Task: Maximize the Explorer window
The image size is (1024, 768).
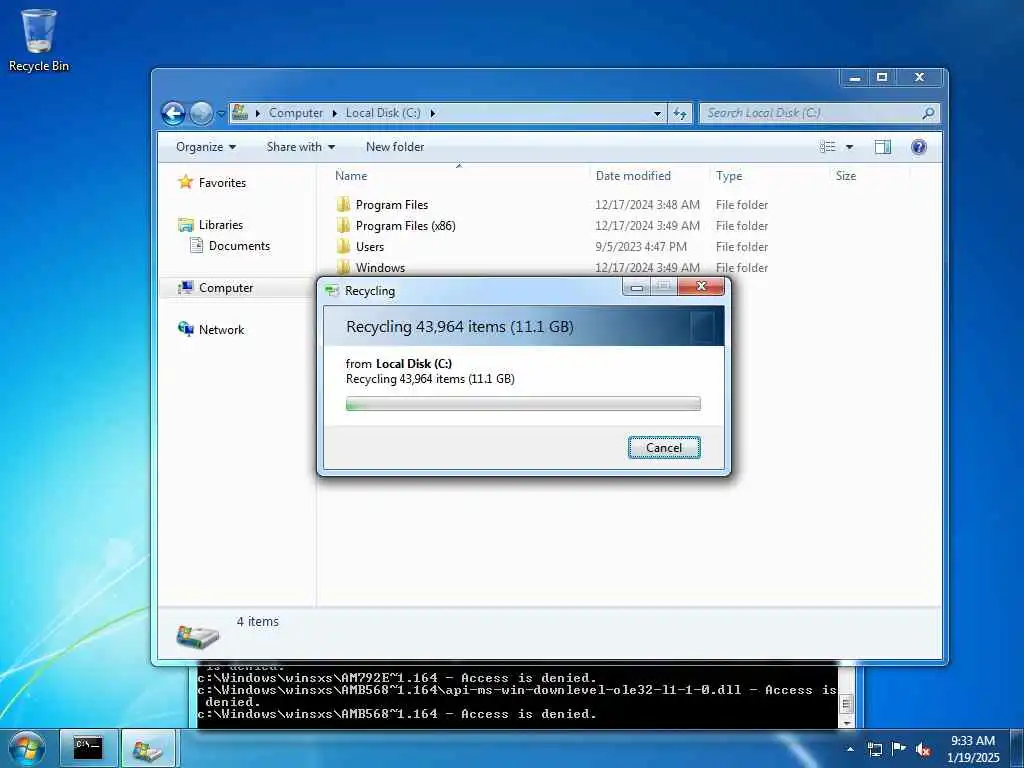Action: pyautogui.click(x=882, y=78)
